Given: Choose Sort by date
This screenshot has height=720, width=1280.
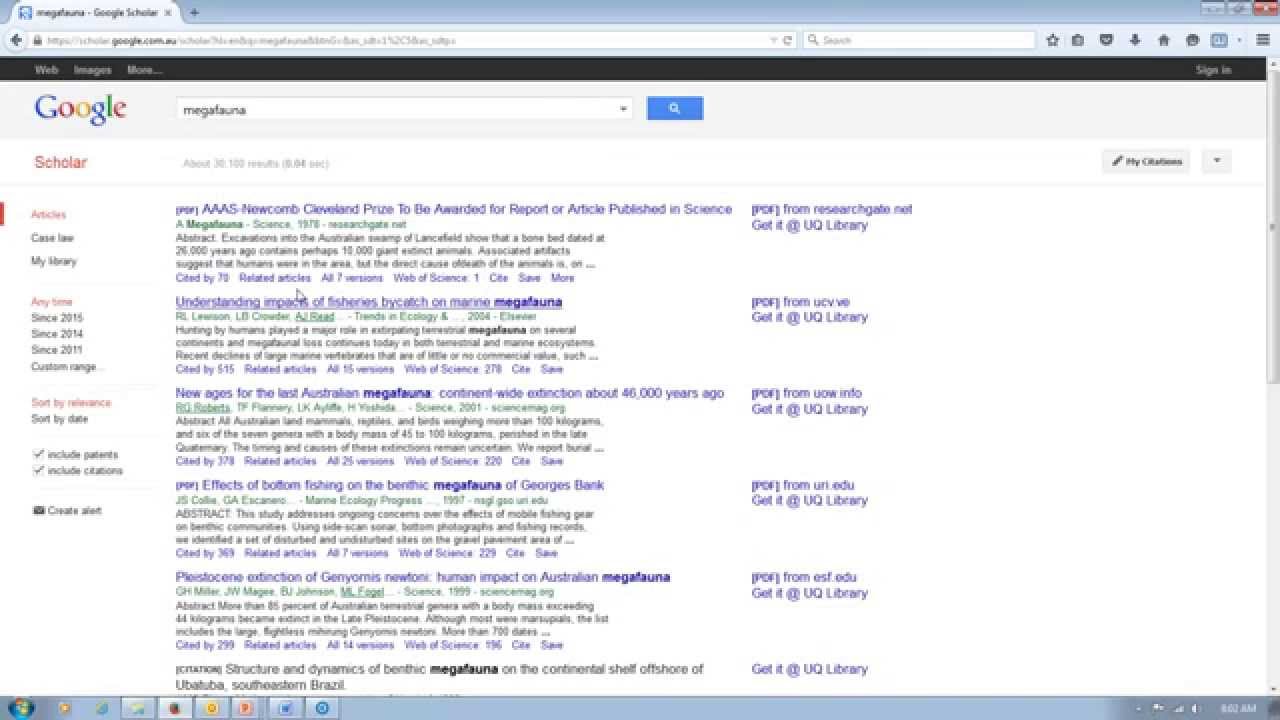Looking at the screenshot, I should click(60, 419).
